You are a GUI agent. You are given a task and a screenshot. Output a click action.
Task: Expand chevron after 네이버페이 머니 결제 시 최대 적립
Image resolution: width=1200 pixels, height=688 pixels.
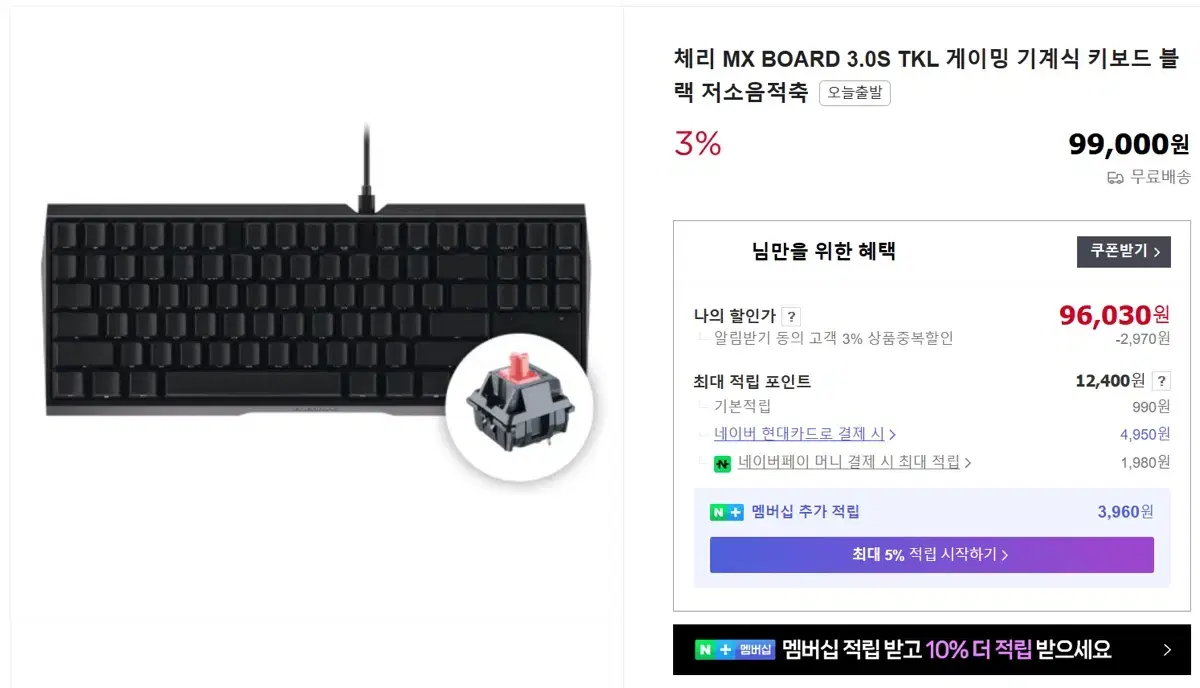coord(968,463)
